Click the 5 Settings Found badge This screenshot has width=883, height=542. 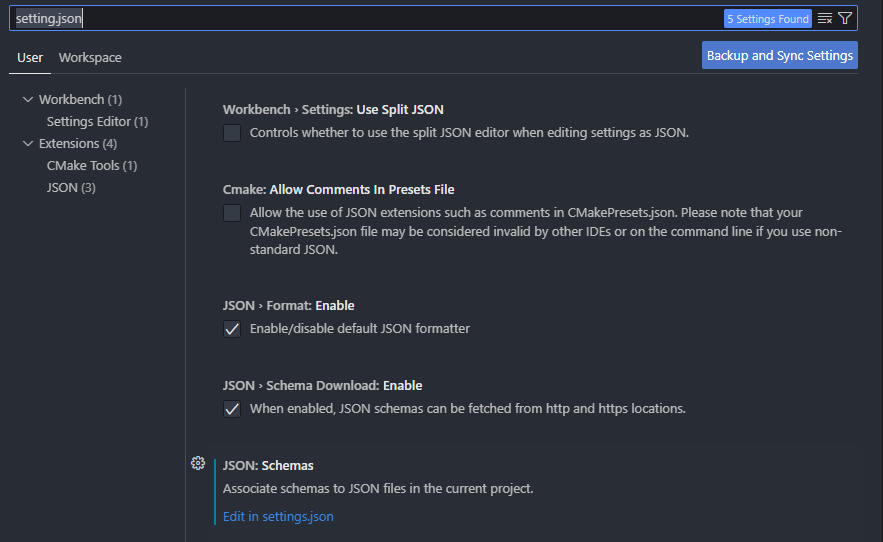click(768, 19)
